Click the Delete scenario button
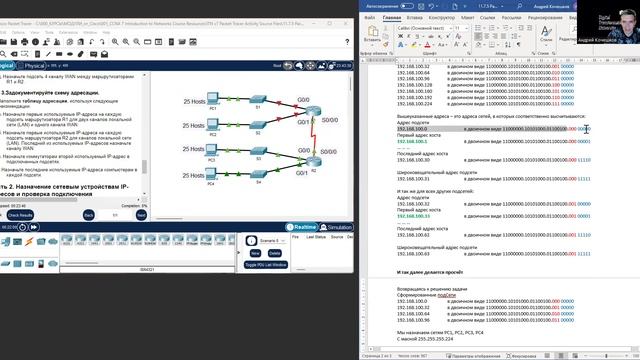 275,253
